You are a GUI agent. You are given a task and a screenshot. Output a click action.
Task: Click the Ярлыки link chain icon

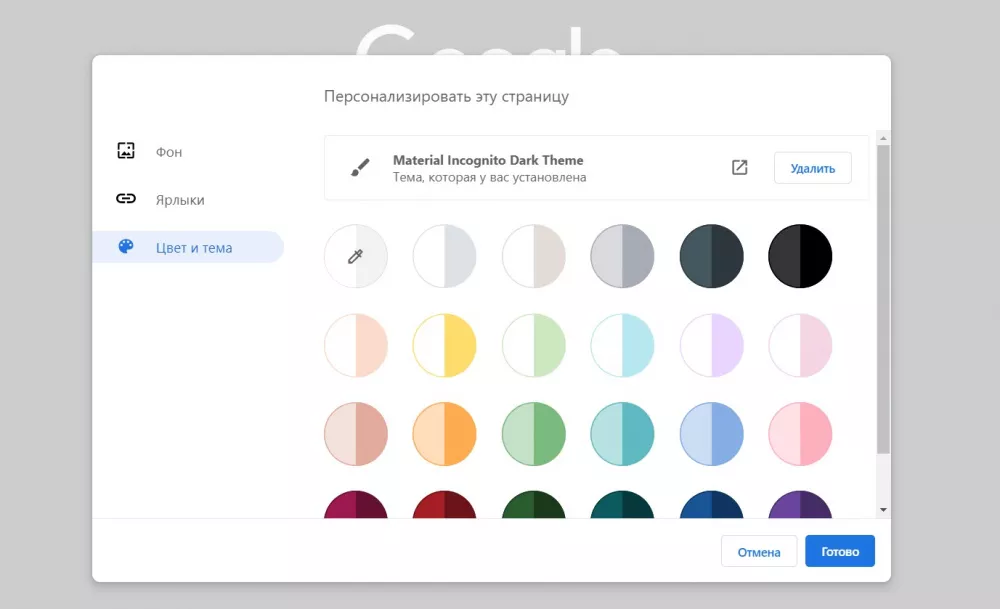coord(126,199)
